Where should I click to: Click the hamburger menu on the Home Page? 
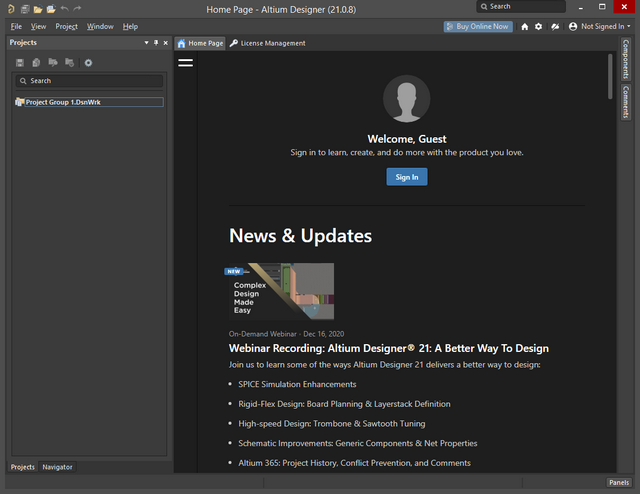pyautogui.click(x=185, y=63)
